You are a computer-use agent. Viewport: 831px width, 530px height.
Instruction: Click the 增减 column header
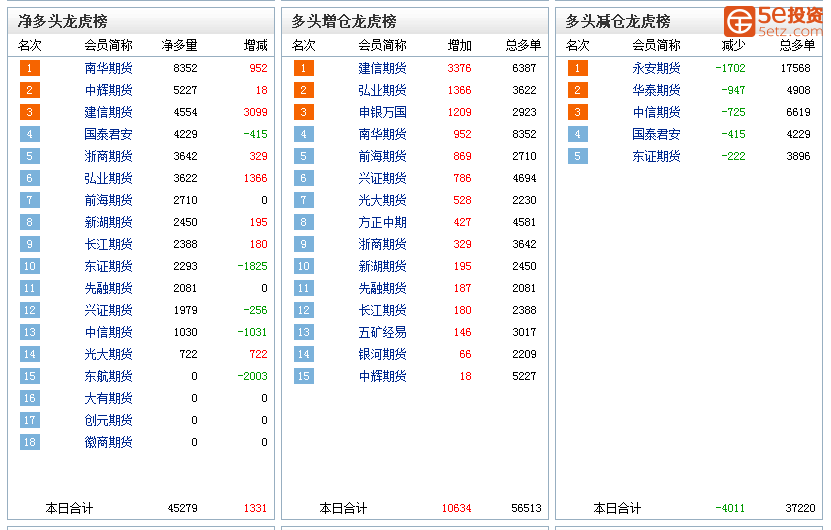click(x=255, y=46)
